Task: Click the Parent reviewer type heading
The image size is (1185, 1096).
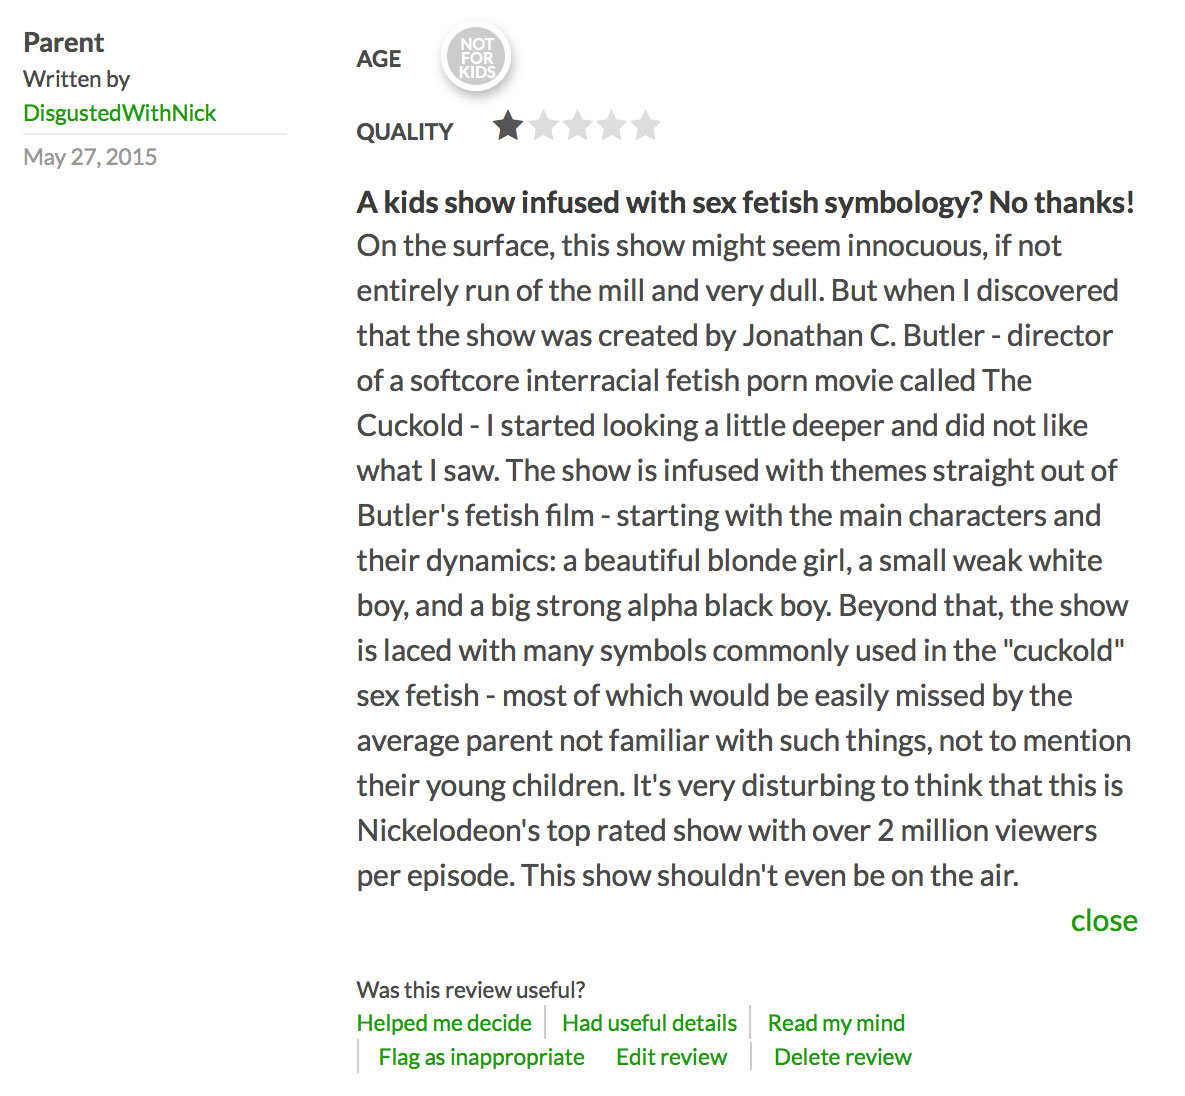Action: (63, 42)
